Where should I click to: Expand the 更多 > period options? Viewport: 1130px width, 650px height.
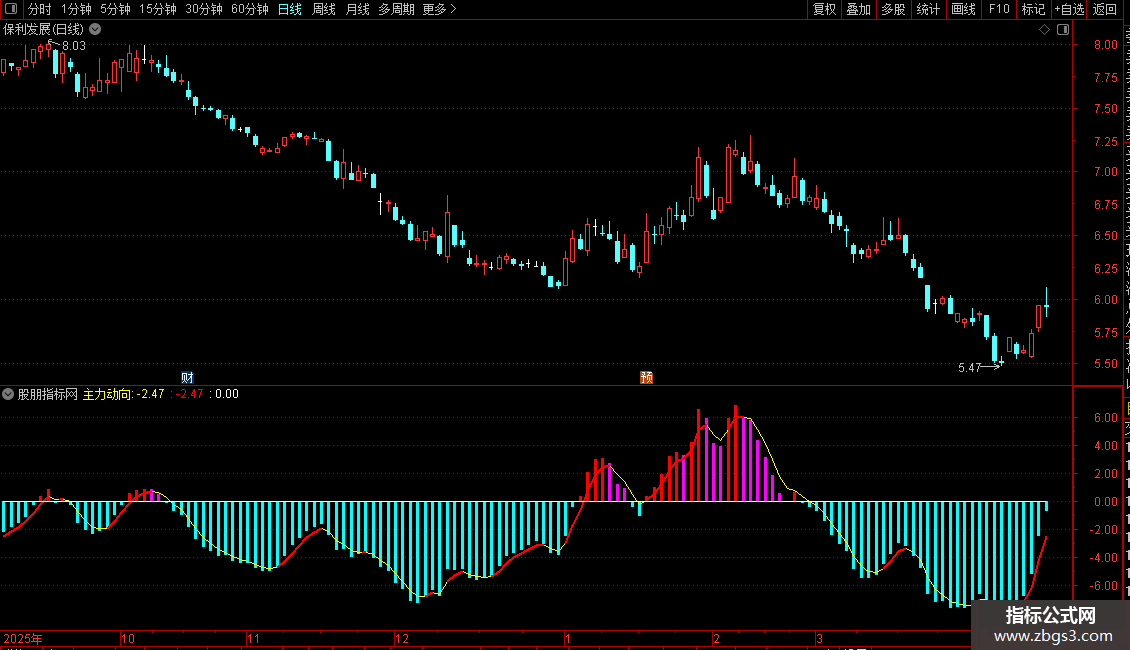tap(440, 9)
